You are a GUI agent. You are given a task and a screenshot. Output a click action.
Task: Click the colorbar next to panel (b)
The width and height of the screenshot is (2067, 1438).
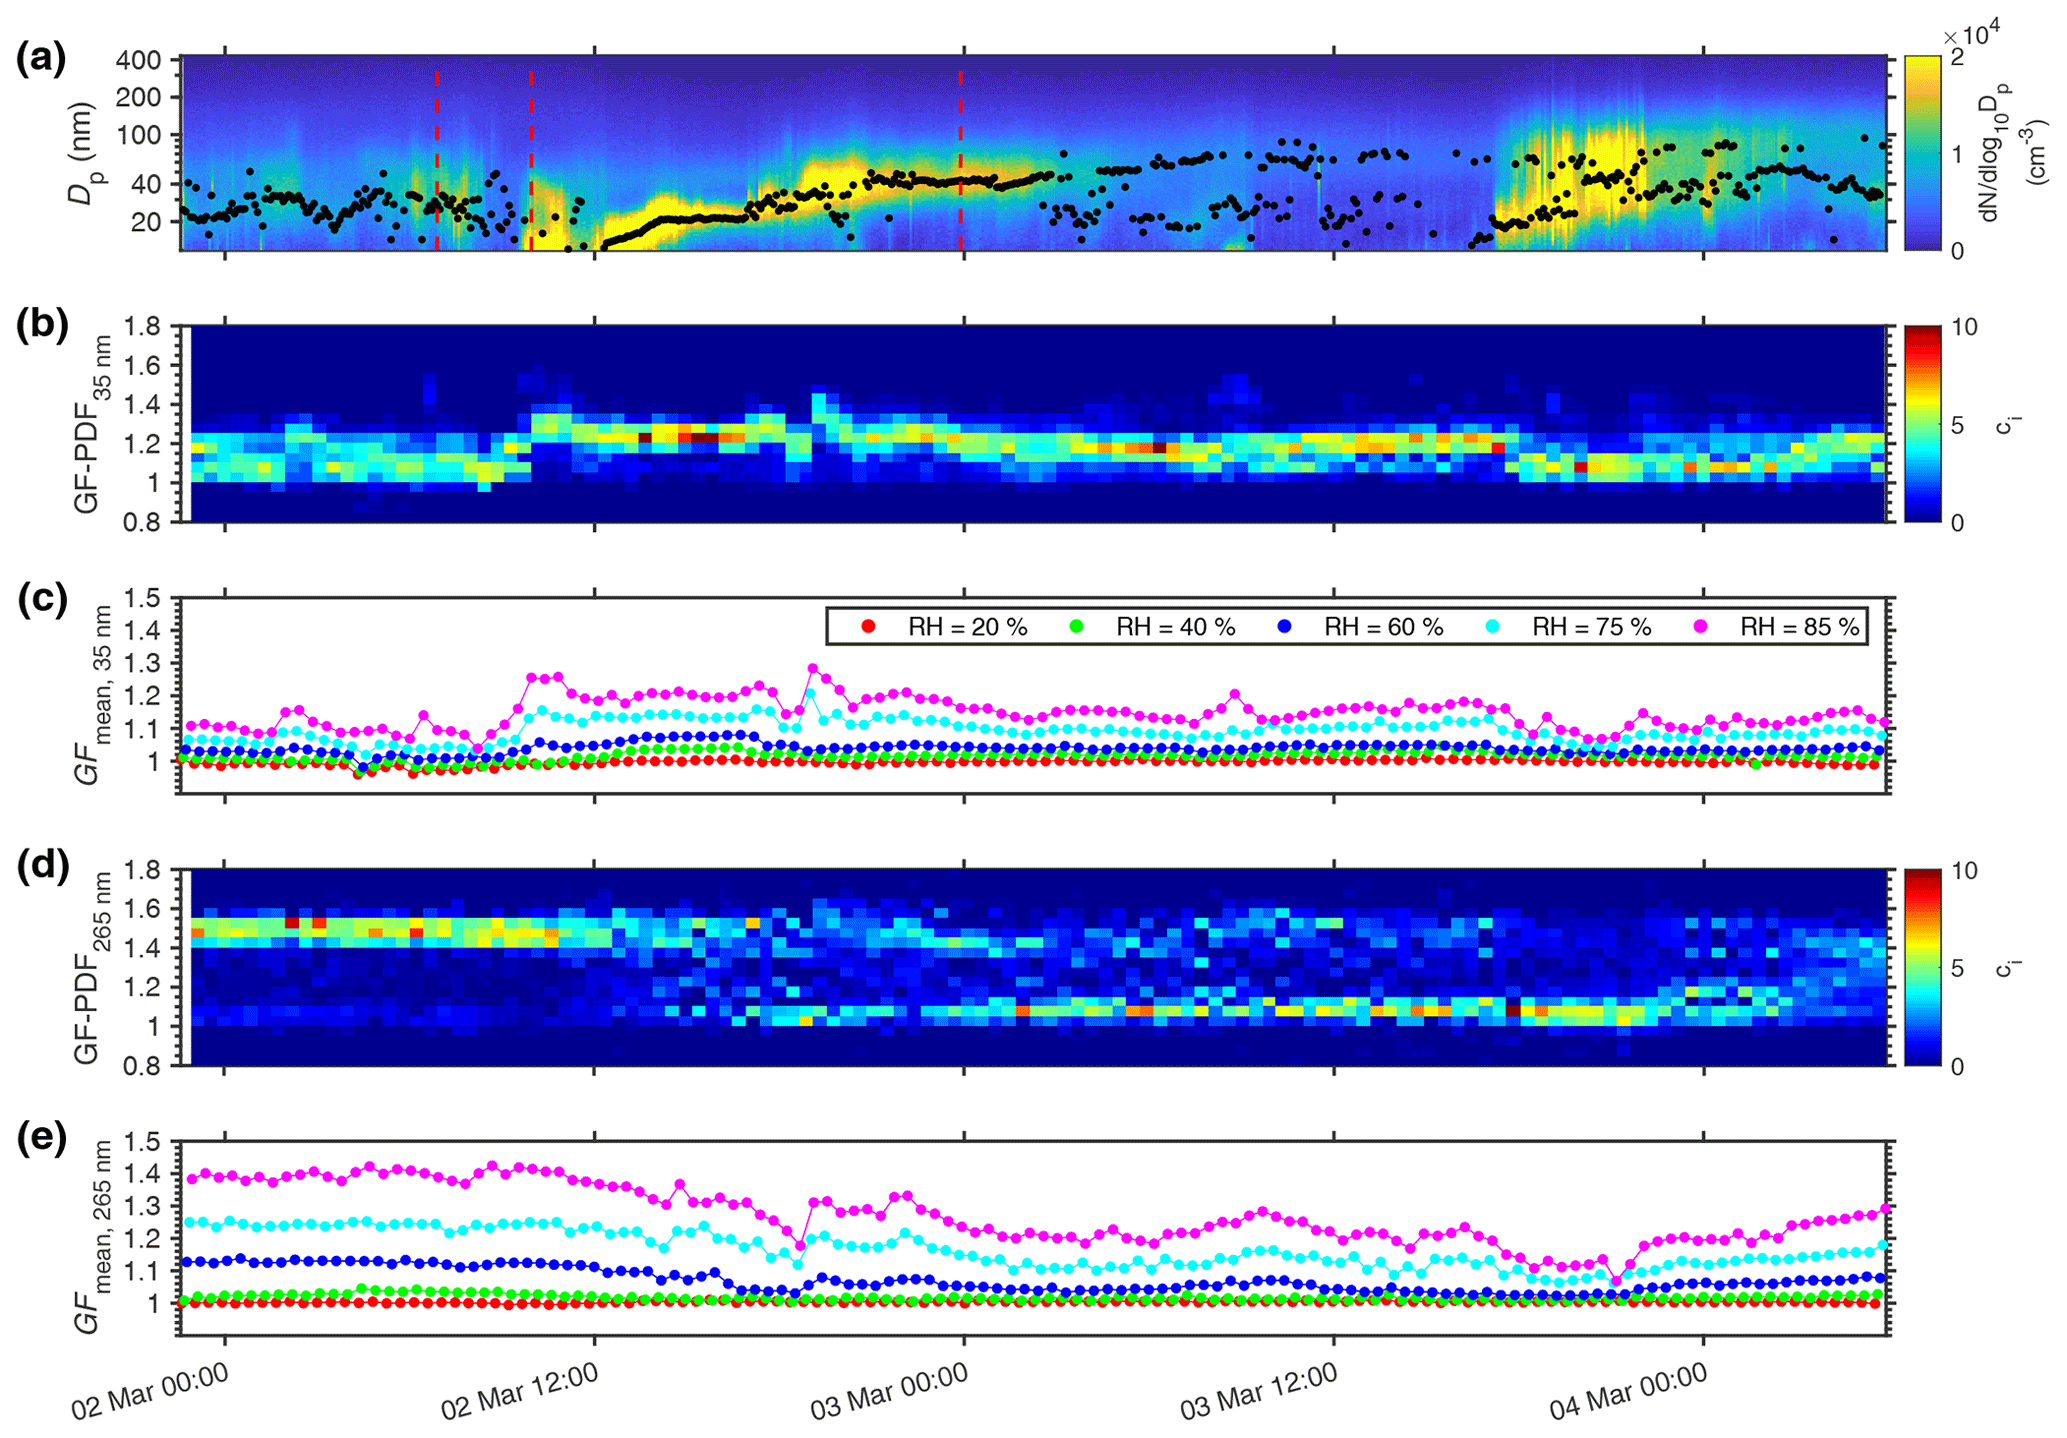[x=1921, y=424]
